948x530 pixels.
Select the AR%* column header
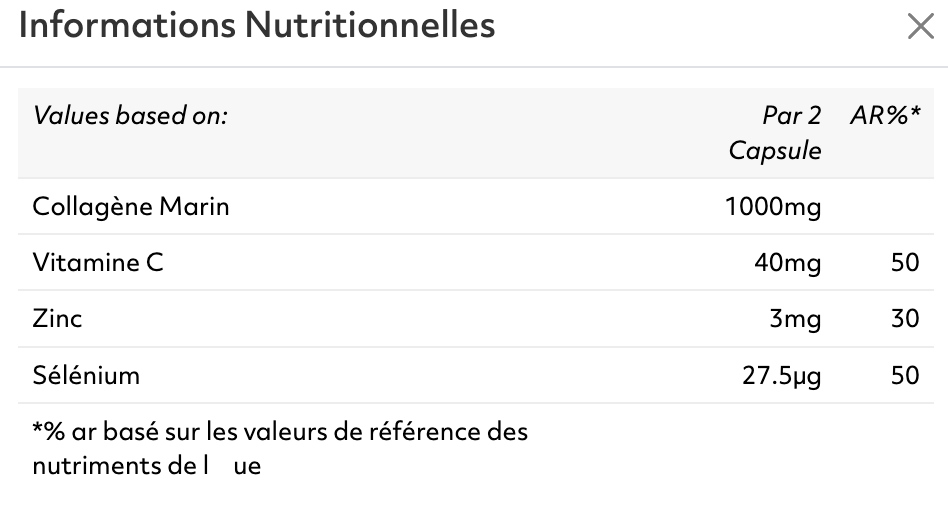point(884,116)
